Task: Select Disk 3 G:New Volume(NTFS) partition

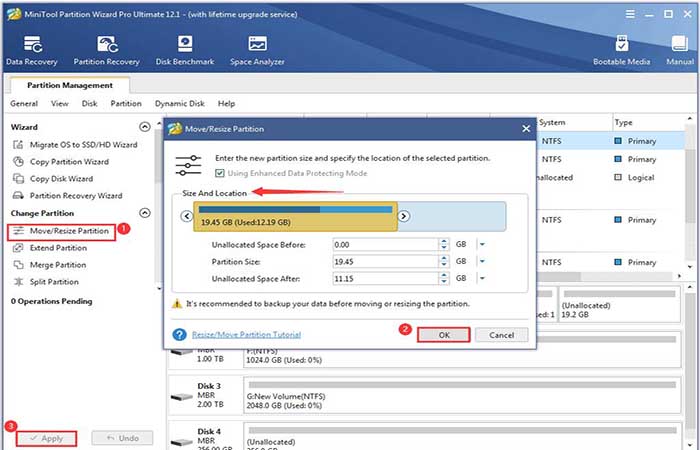Action: click(462, 396)
